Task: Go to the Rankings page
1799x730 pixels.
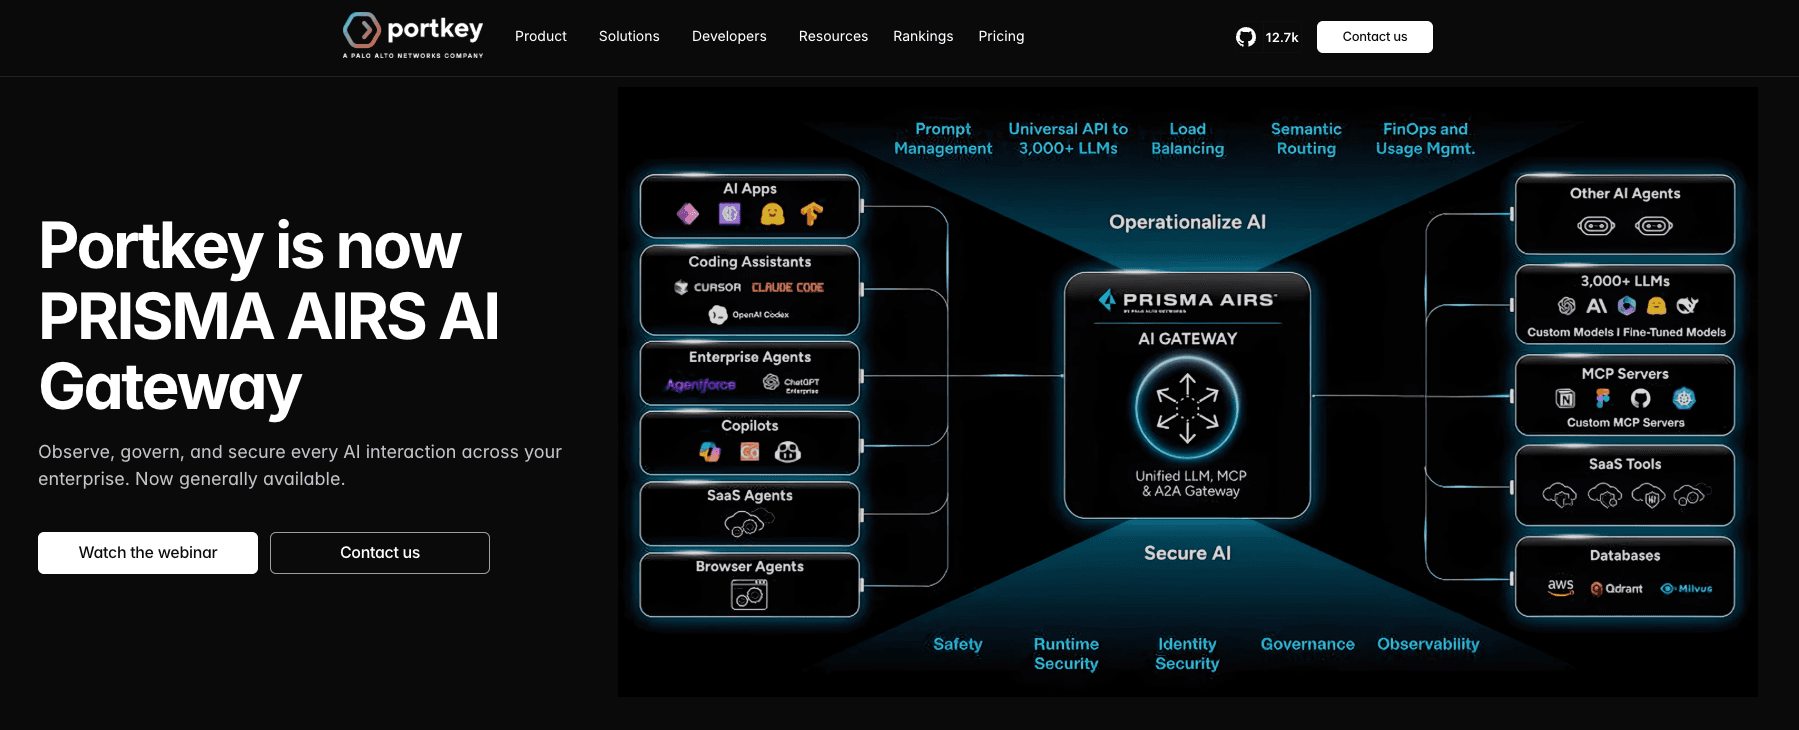Action: pos(923,36)
